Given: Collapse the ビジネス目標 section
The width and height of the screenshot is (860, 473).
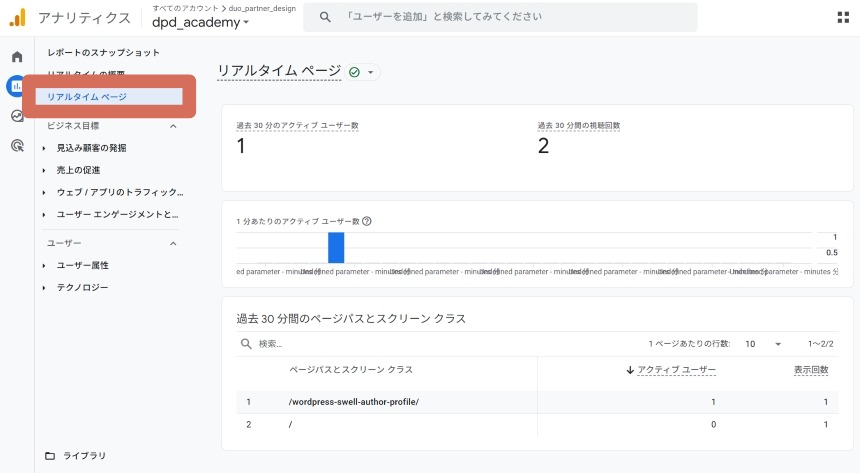Looking at the screenshot, I should click(x=172, y=126).
